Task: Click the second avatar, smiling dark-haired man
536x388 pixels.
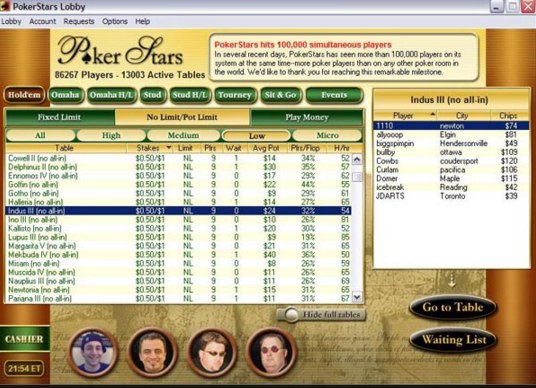Action: coord(152,352)
